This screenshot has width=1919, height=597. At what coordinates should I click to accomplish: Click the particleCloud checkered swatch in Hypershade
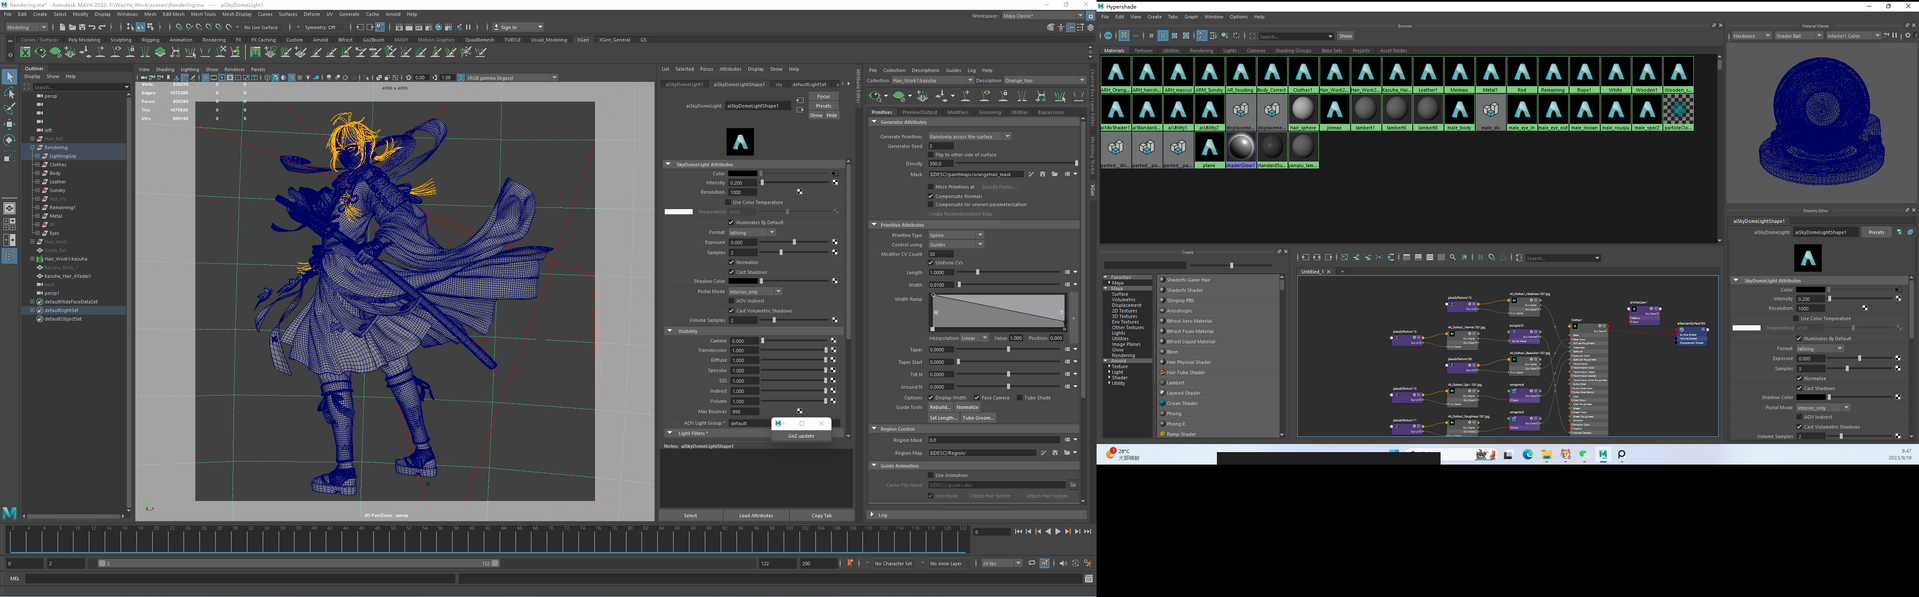(x=1678, y=111)
